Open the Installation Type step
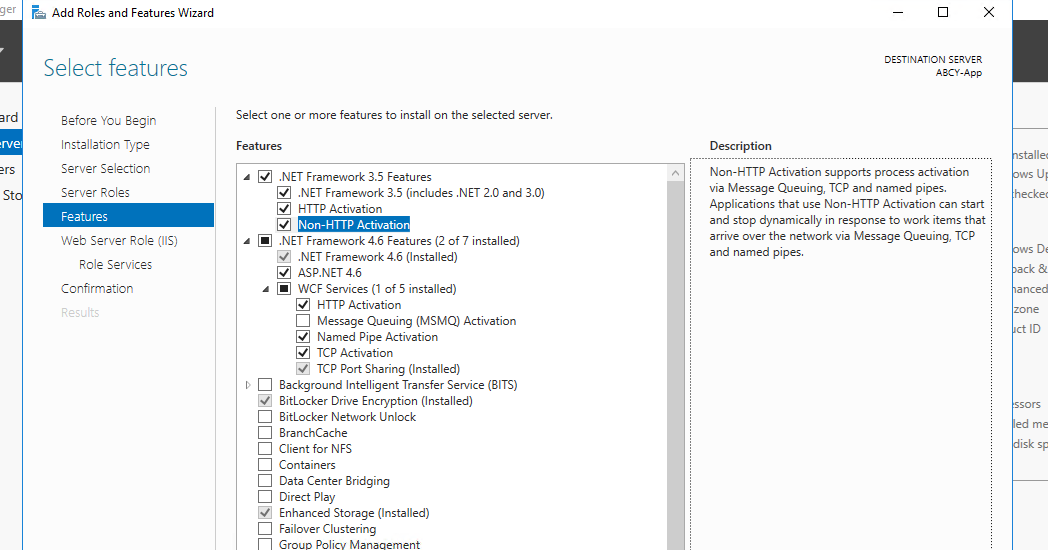Screen dimensions: 1048x550 (105, 144)
